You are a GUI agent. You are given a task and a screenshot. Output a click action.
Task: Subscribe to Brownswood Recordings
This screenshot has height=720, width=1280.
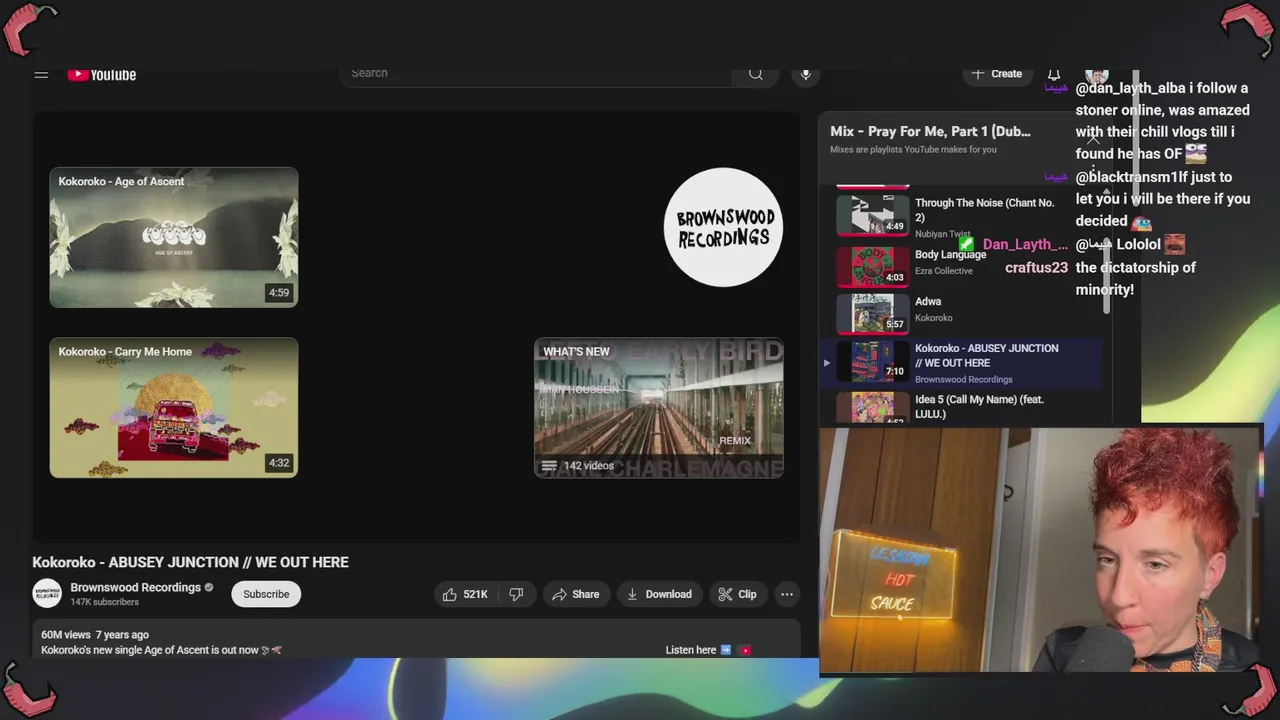266,594
